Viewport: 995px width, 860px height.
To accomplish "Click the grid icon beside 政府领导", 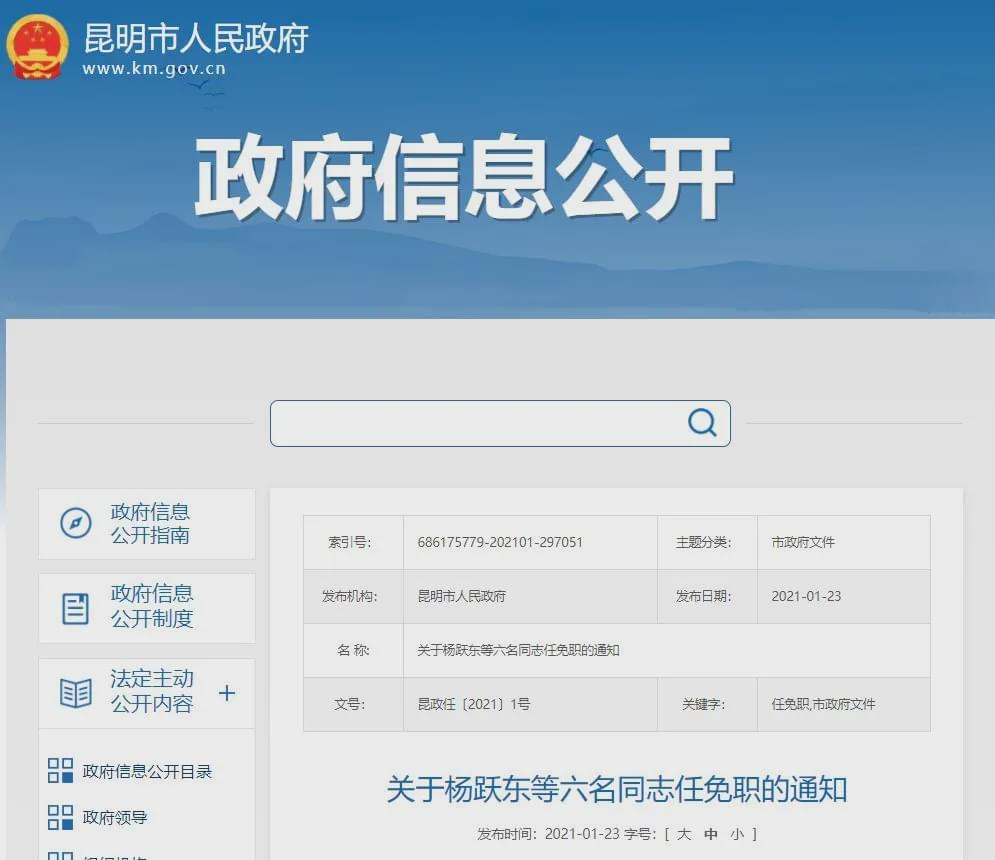I will pyautogui.click(x=61, y=817).
